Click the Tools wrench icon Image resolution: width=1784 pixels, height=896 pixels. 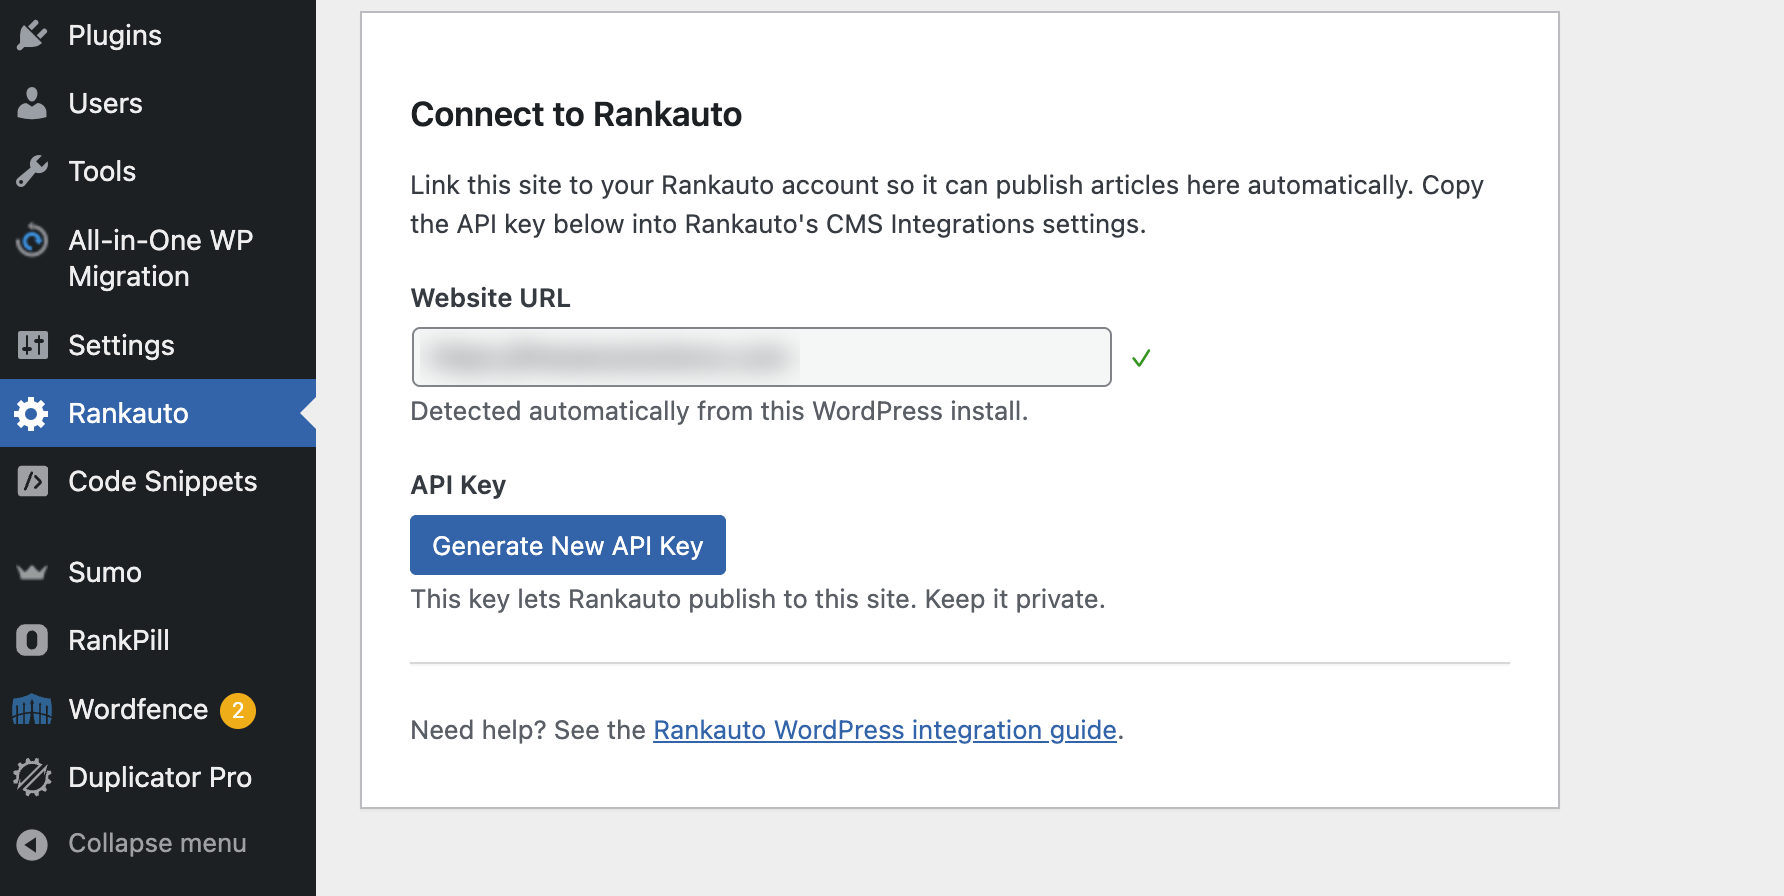32,171
